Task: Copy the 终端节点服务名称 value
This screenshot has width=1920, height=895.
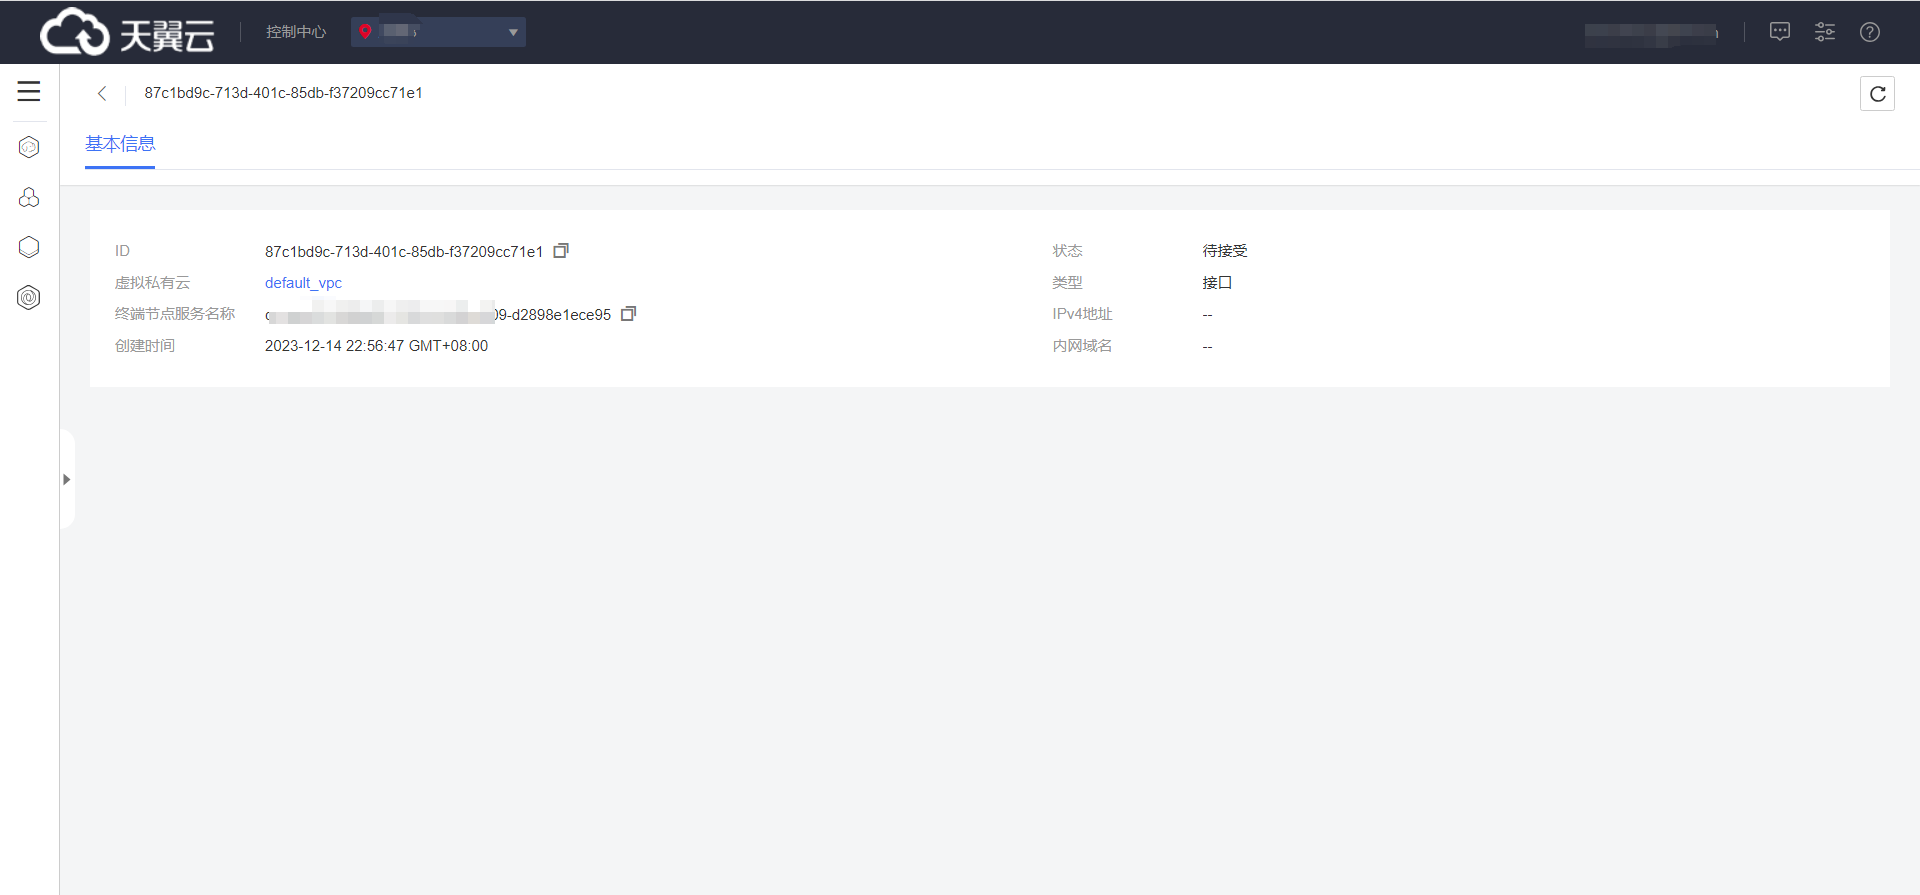Action: (628, 314)
